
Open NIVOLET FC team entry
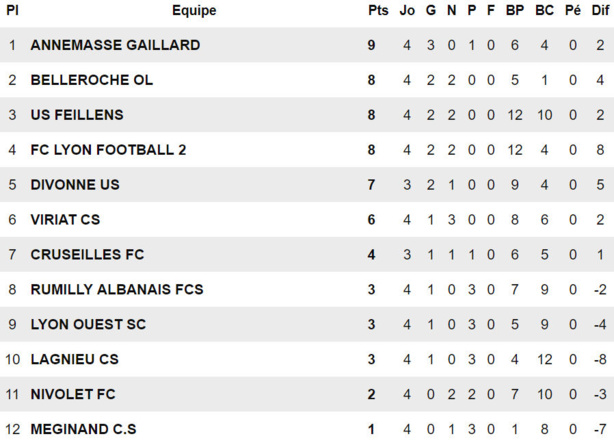pyautogui.click(x=73, y=395)
